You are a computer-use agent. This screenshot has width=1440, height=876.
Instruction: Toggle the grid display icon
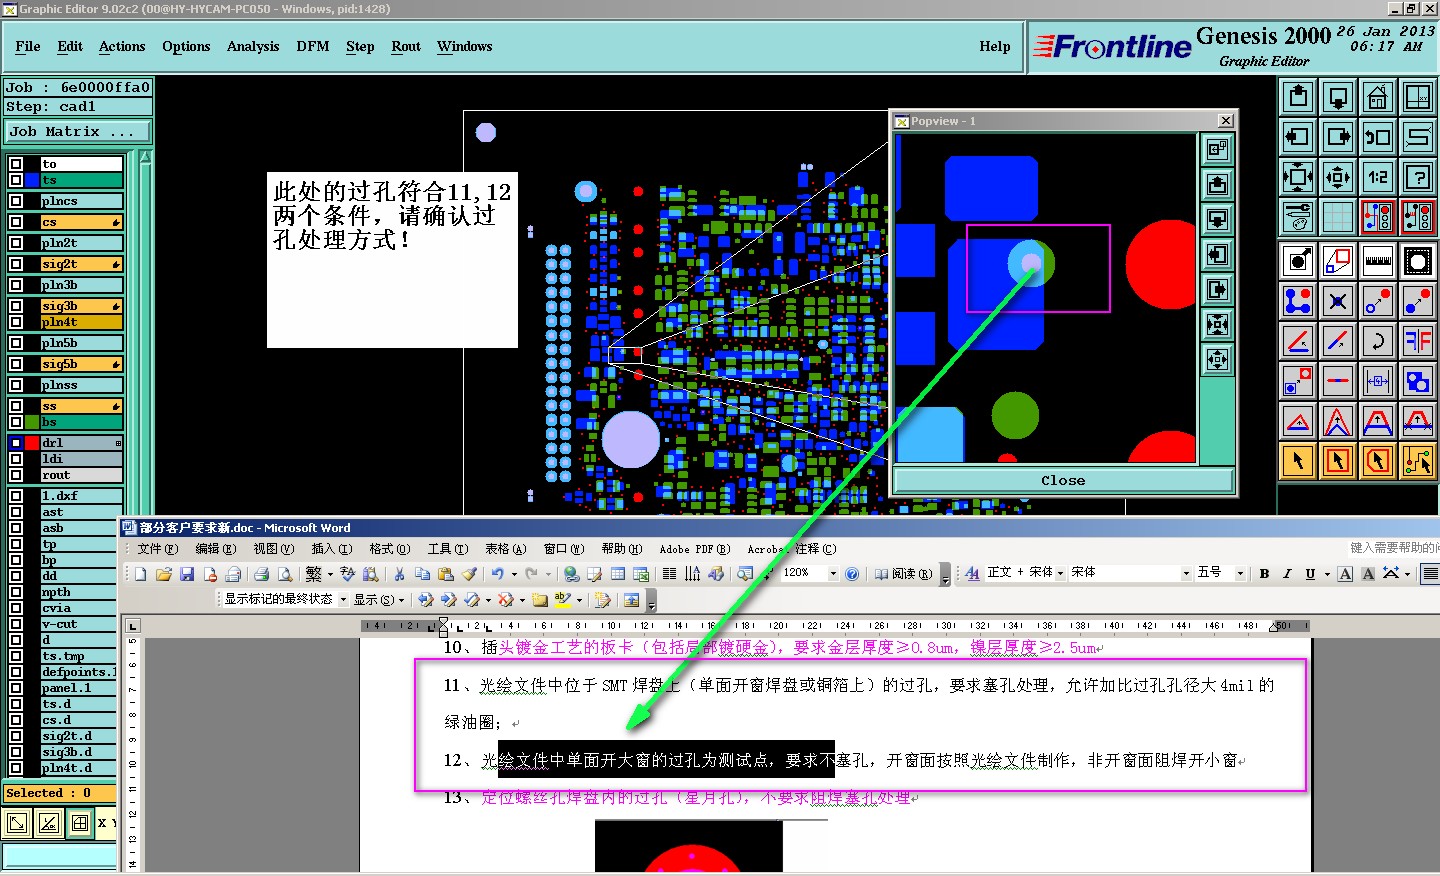pos(1338,216)
